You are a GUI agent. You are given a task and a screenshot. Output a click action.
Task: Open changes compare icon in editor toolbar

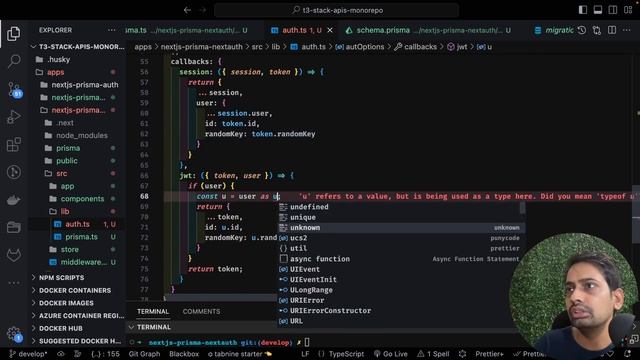coord(597,30)
